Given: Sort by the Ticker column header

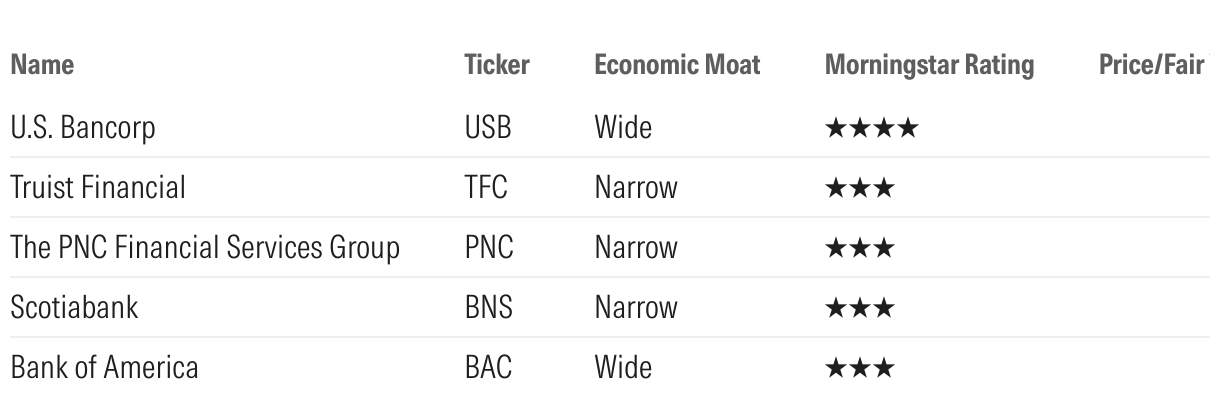Looking at the screenshot, I should coord(496,66).
